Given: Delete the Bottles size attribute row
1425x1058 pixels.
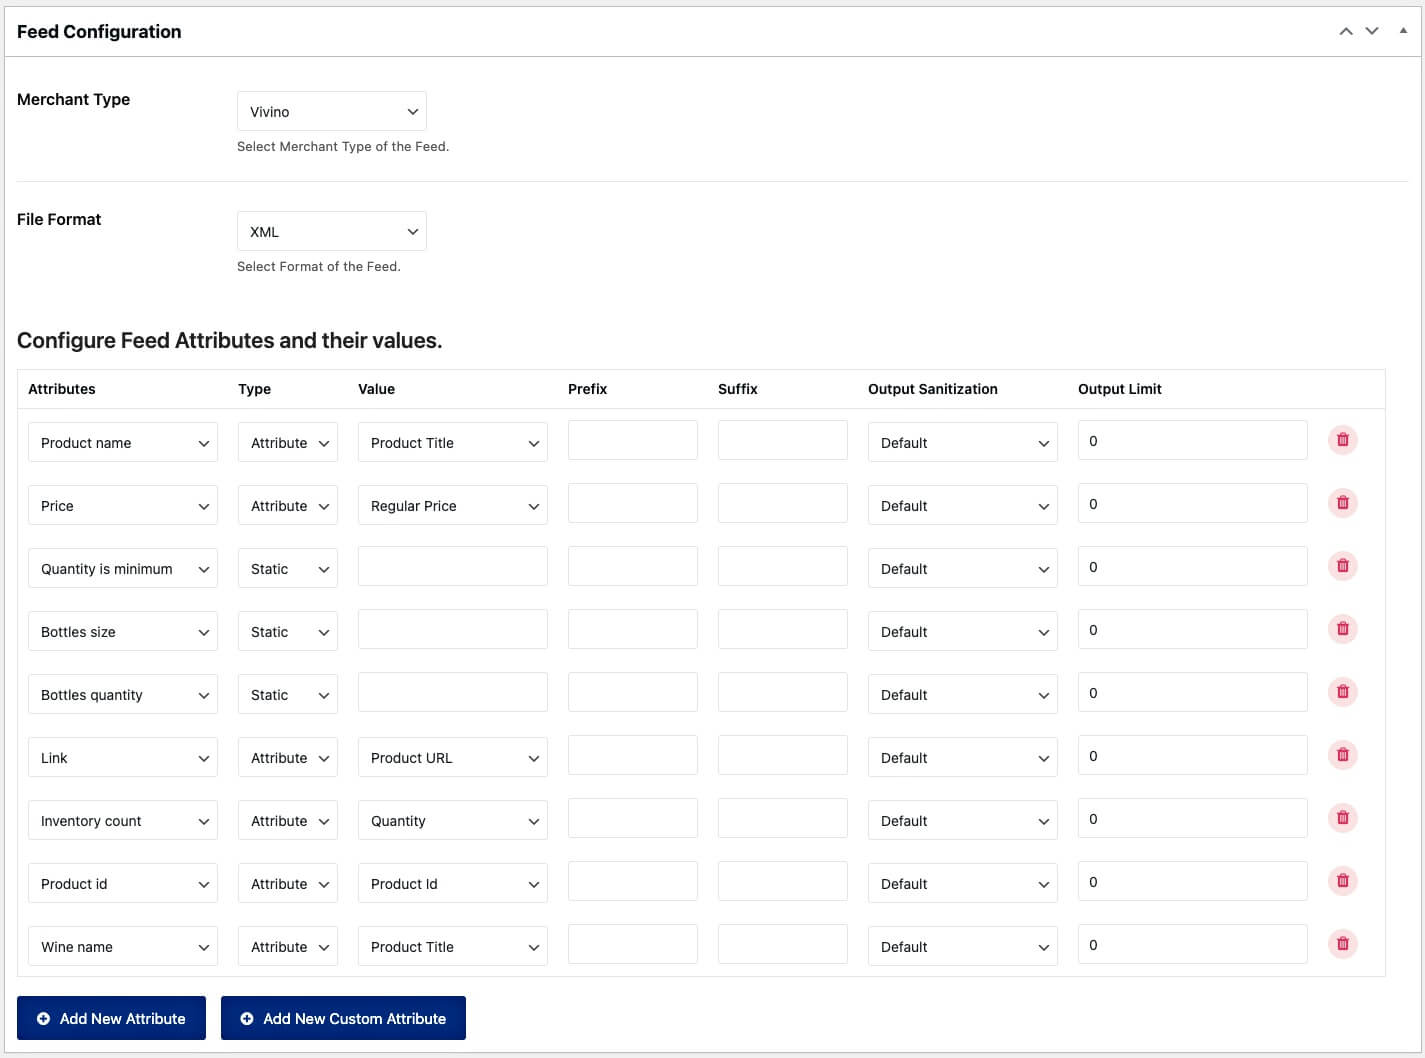Looking at the screenshot, I should (1342, 628).
